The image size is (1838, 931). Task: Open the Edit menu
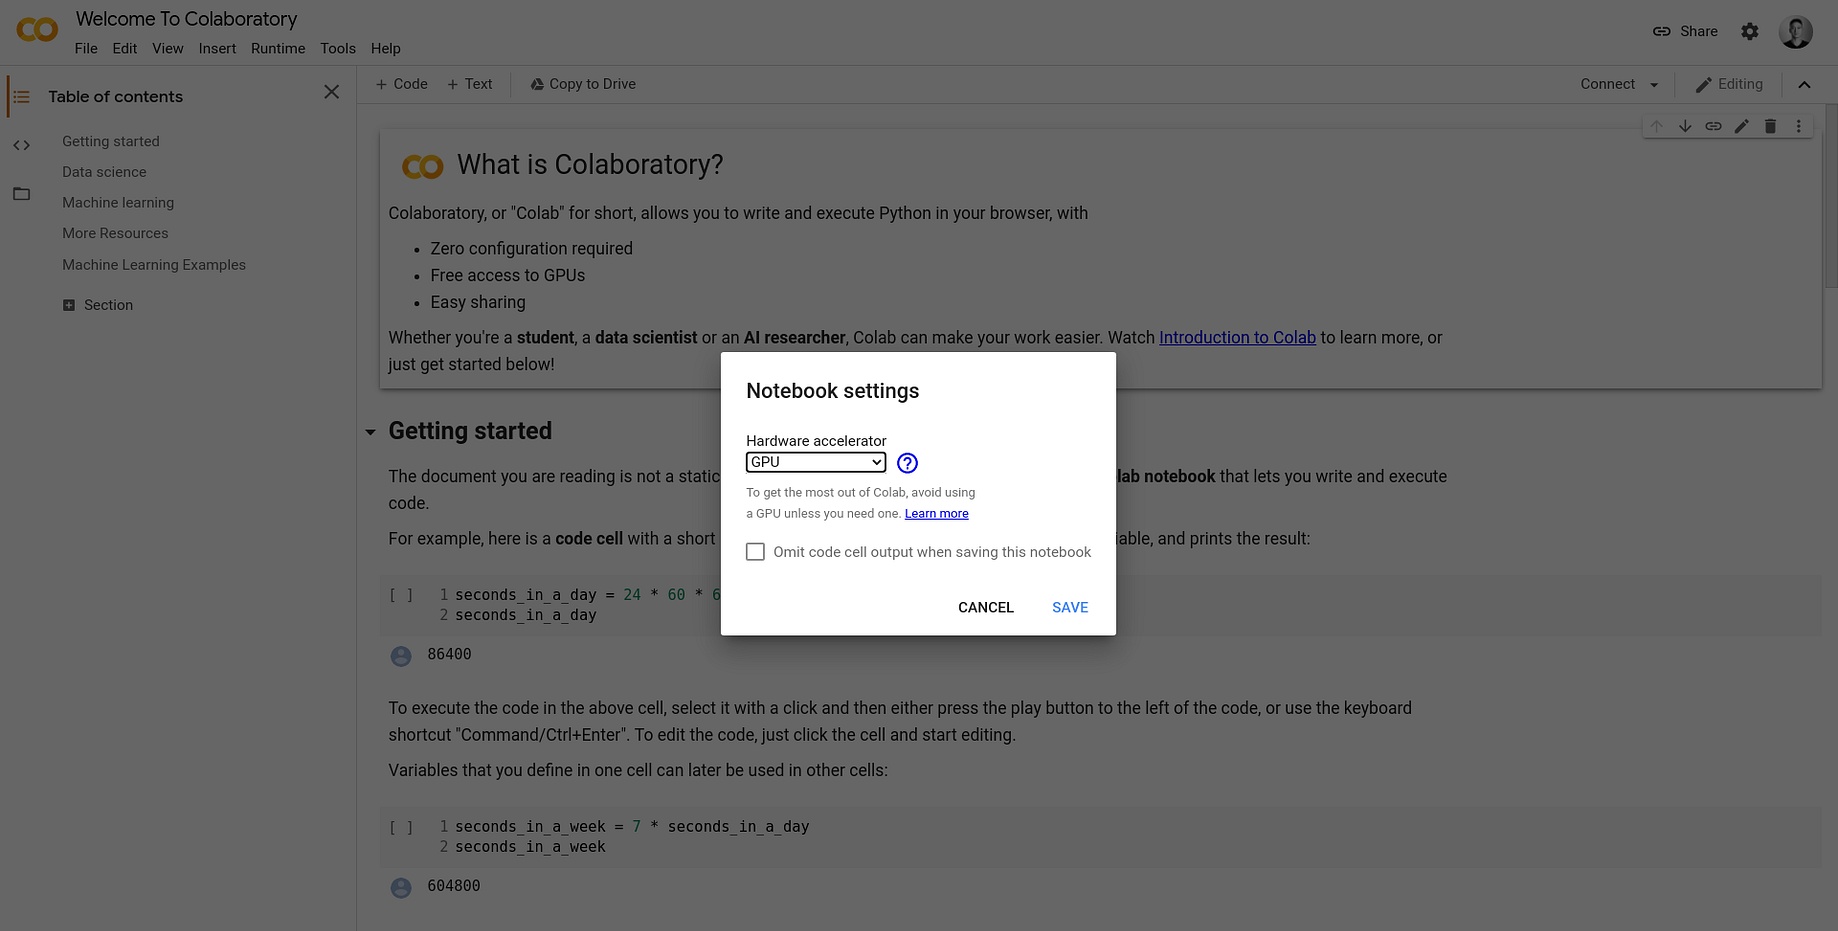(125, 49)
